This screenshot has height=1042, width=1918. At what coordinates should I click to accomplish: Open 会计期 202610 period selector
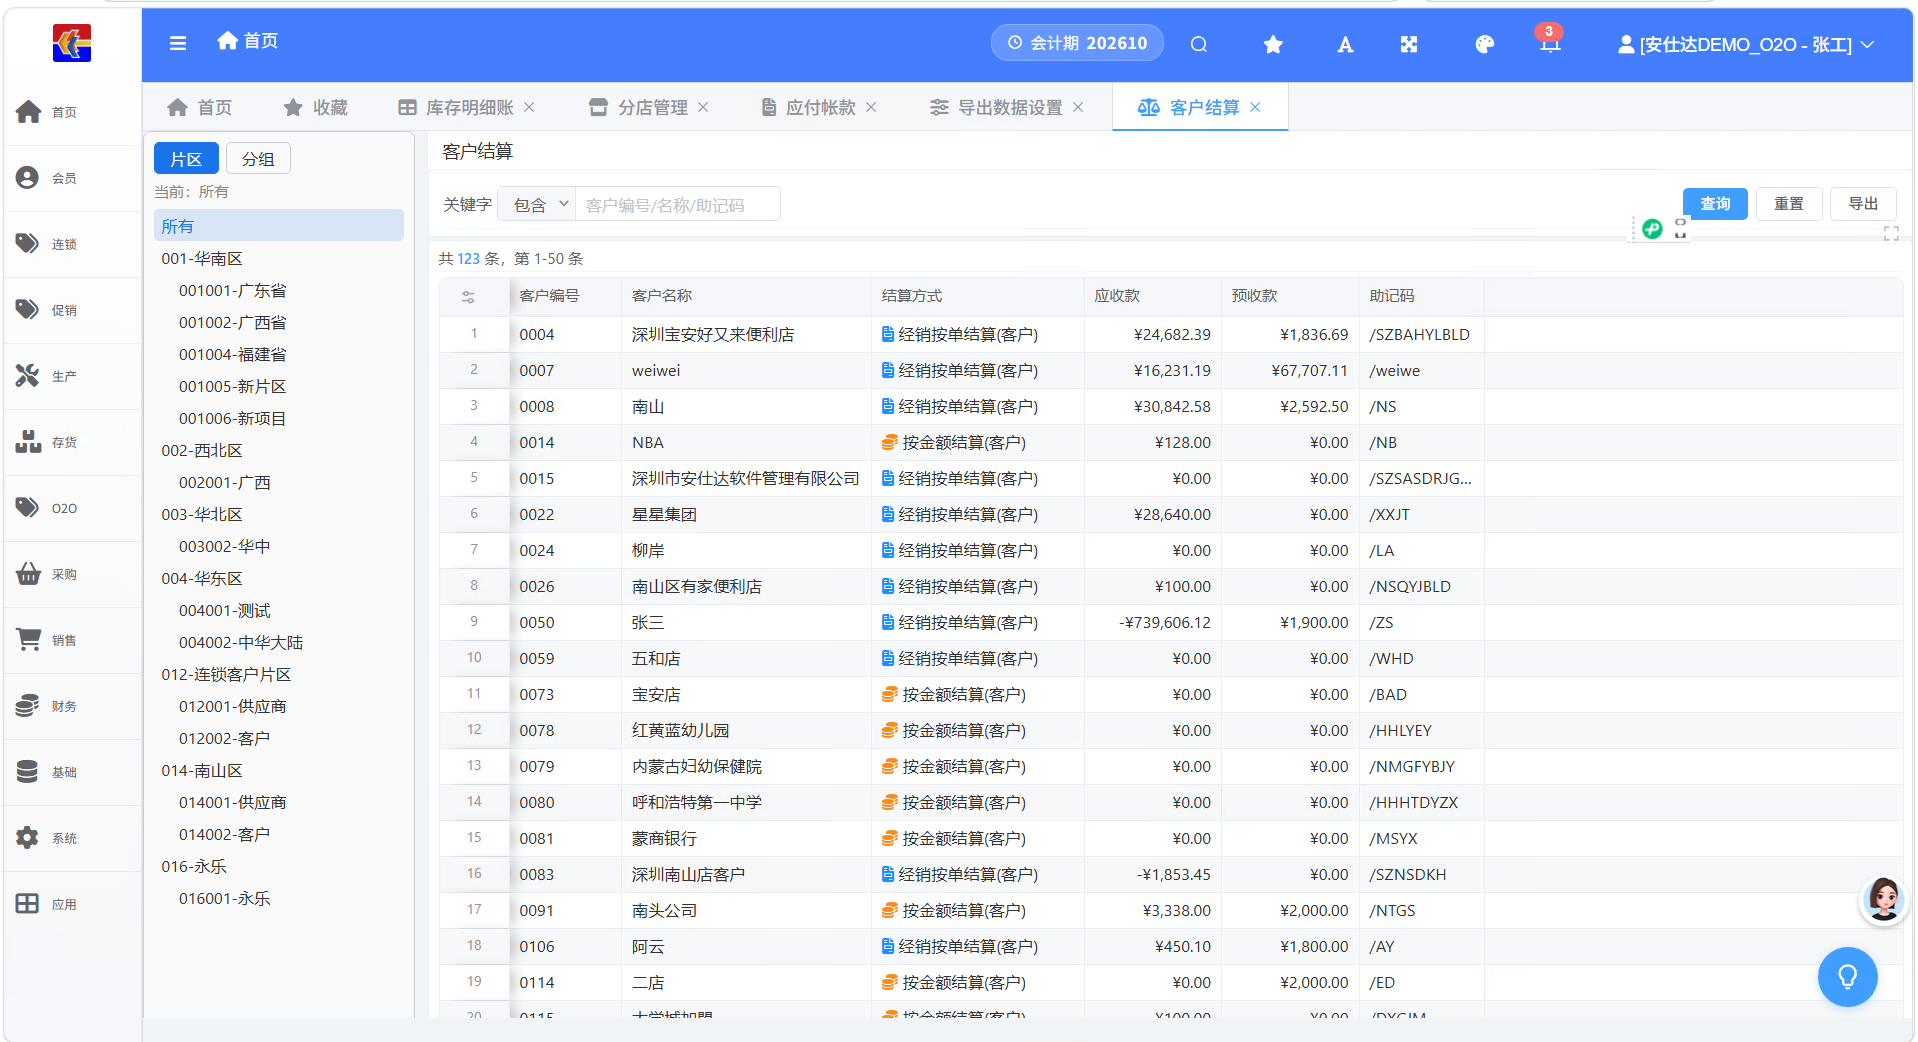pyautogui.click(x=1077, y=43)
